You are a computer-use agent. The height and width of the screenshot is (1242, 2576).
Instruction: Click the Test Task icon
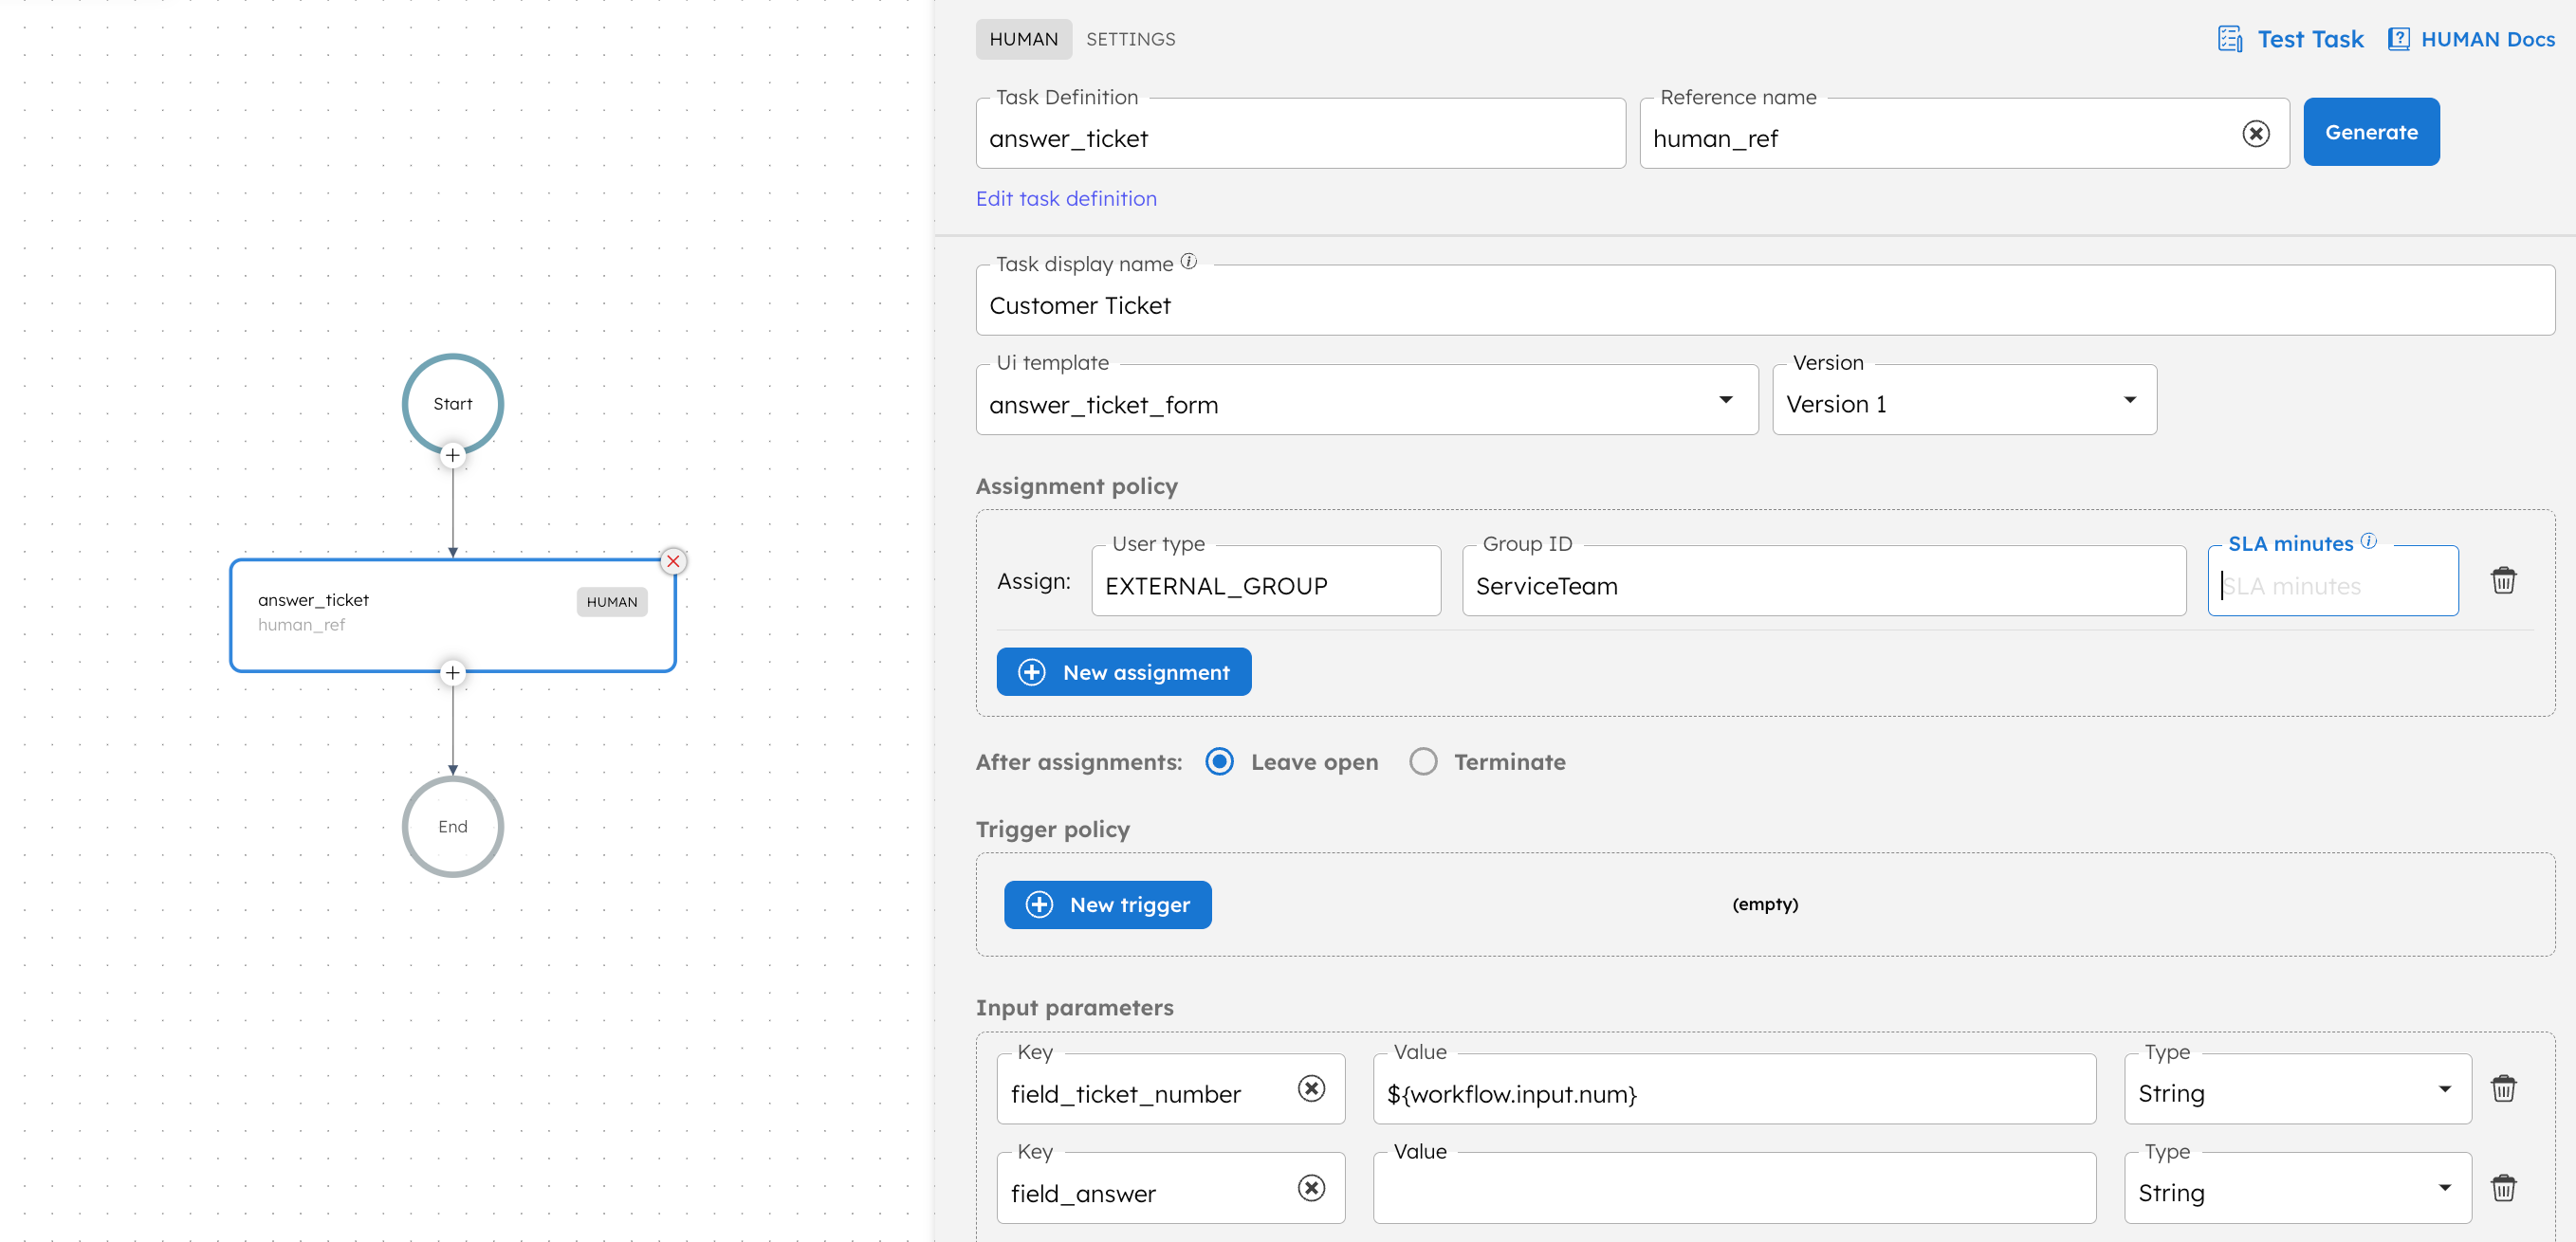[2229, 39]
